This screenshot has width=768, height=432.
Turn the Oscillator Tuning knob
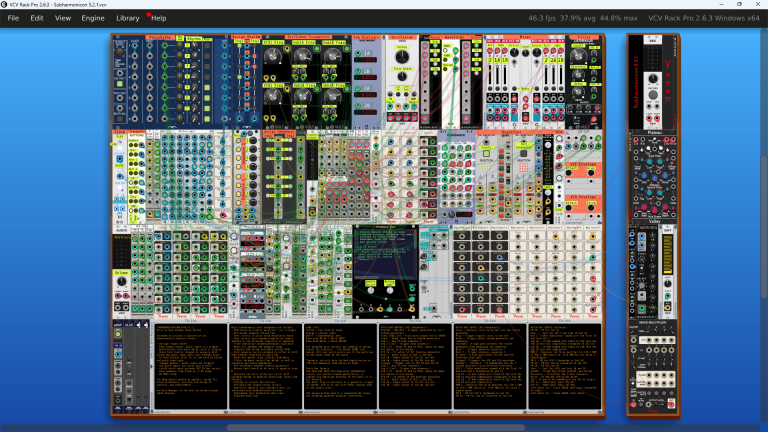(402, 57)
